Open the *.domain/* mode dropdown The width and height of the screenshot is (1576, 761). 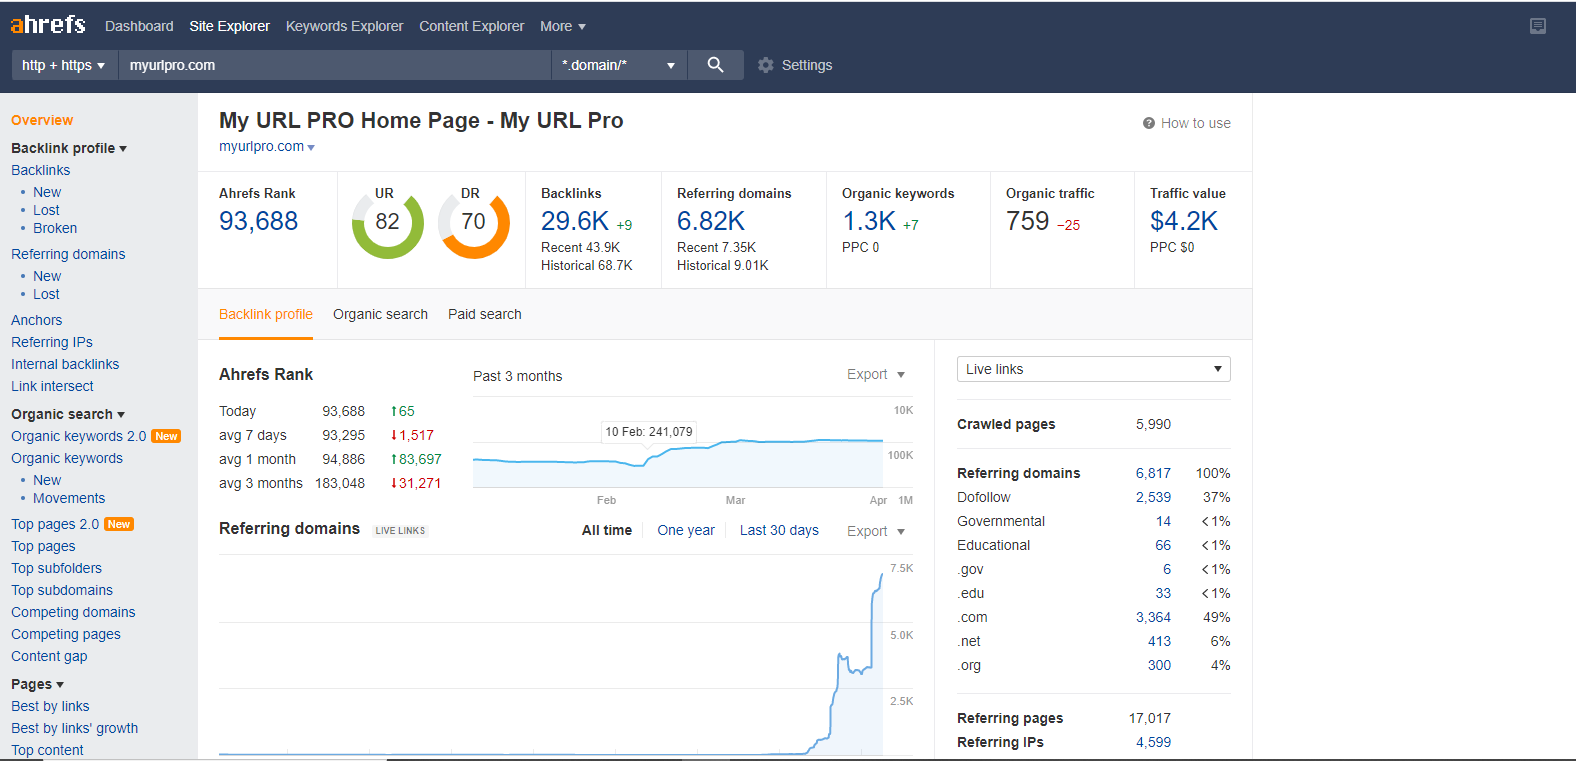[618, 65]
